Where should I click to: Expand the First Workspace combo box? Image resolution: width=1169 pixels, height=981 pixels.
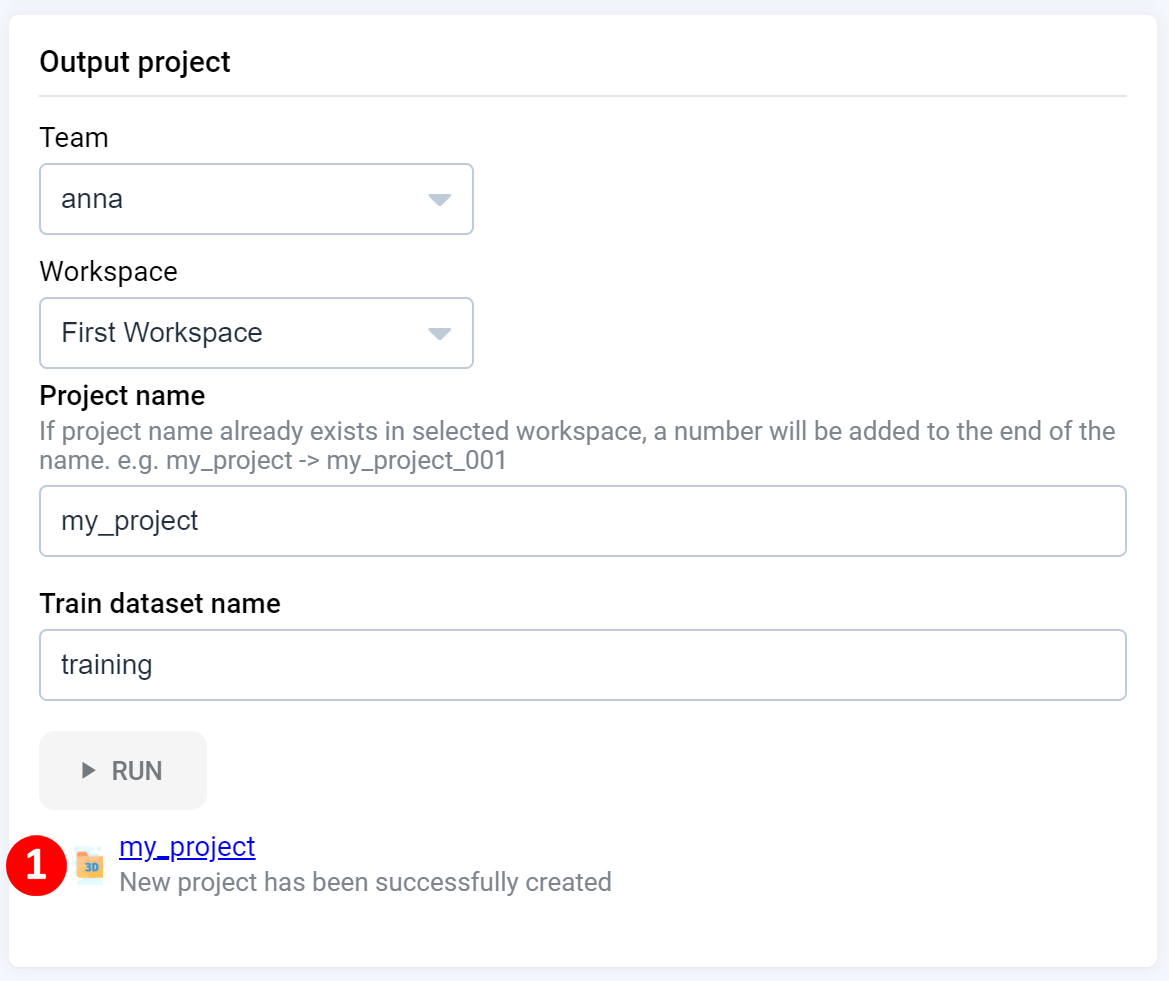(256, 333)
